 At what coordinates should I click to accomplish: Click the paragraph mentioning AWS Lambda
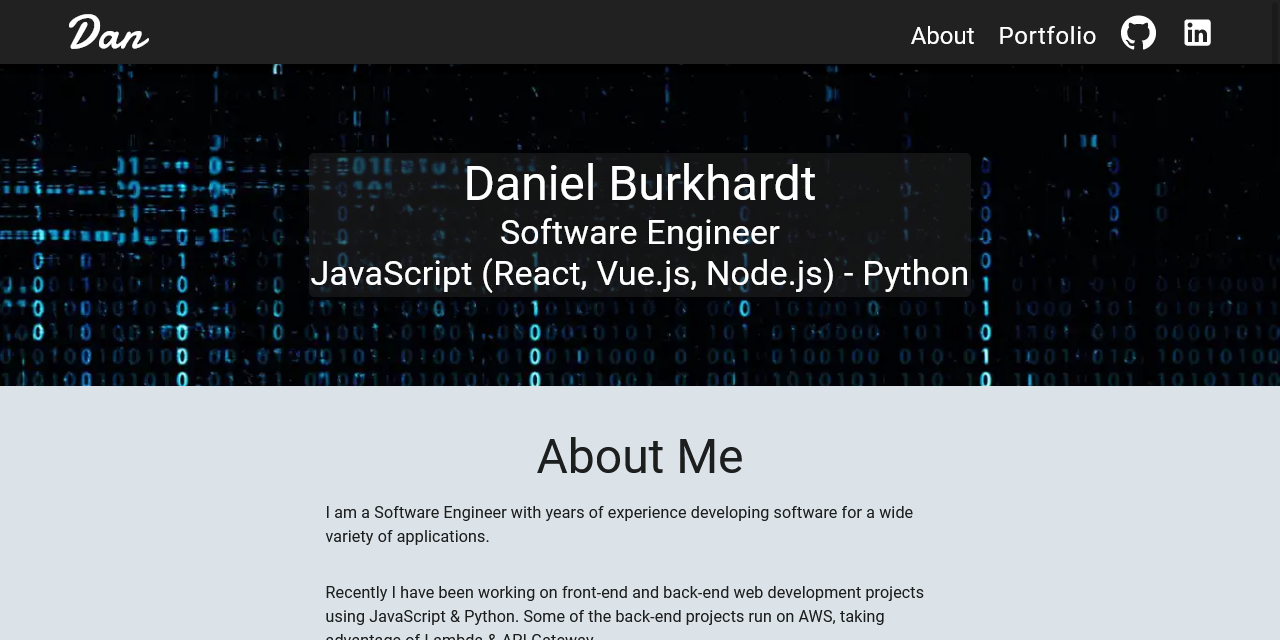(x=625, y=610)
